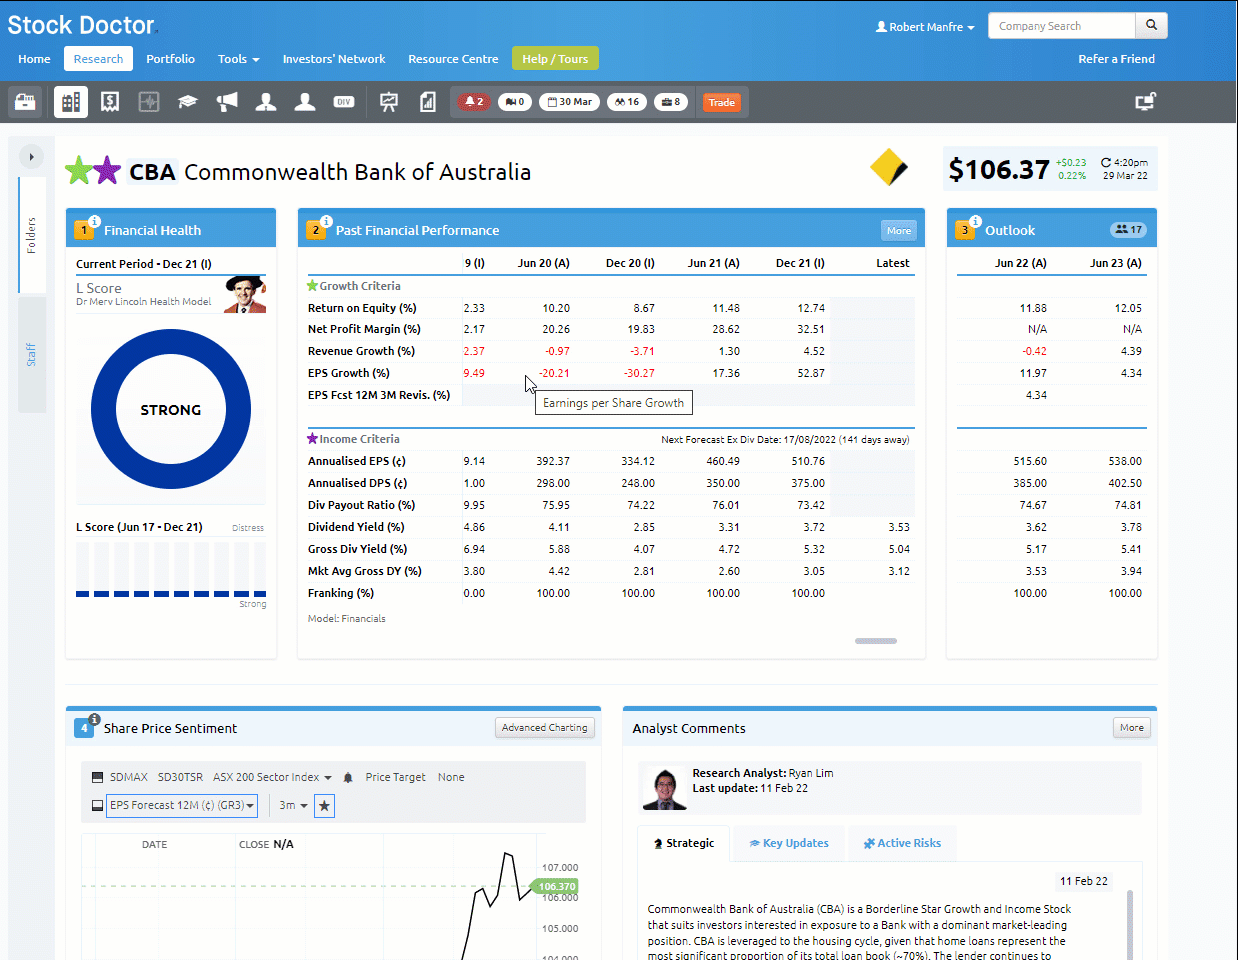The image size is (1238, 960).
Task: Click the price target bell icon
Action: [x=348, y=777]
